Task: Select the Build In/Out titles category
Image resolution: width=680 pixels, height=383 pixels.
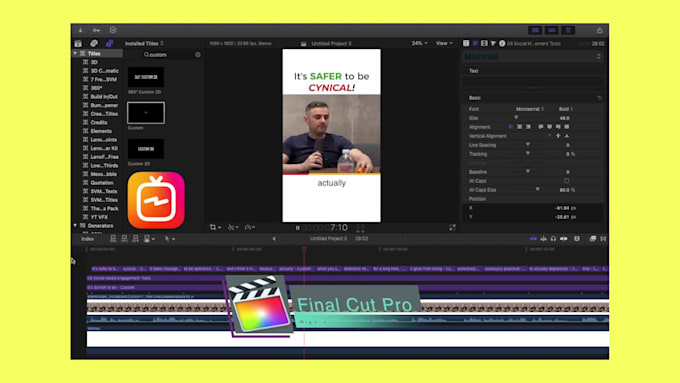Action: (104, 96)
